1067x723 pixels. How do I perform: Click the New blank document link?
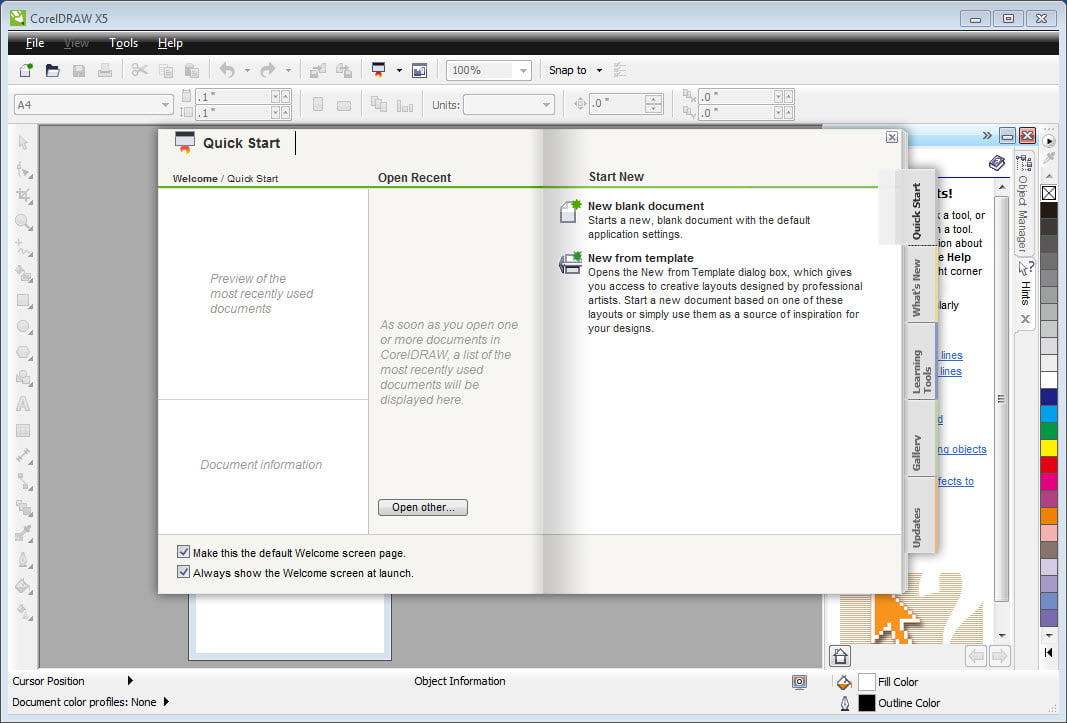point(646,206)
